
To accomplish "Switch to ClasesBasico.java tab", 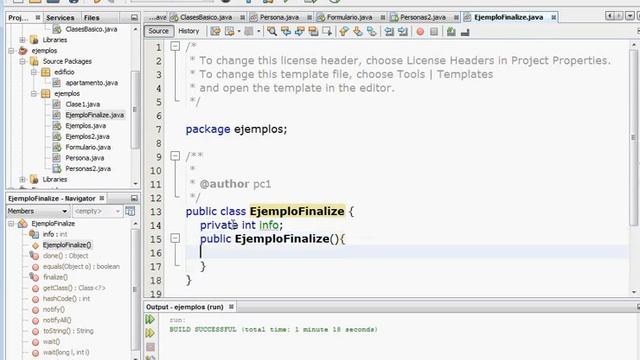I will pos(205,17).
